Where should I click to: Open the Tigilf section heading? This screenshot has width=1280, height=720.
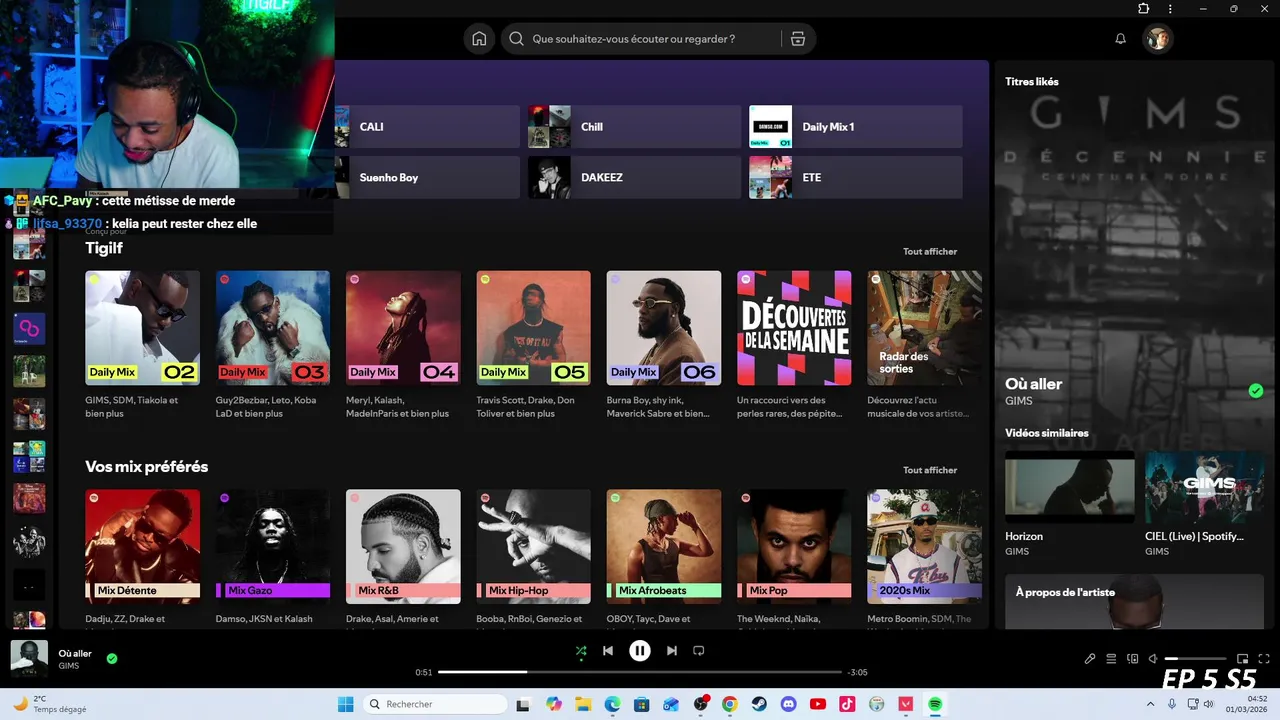point(104,248)
